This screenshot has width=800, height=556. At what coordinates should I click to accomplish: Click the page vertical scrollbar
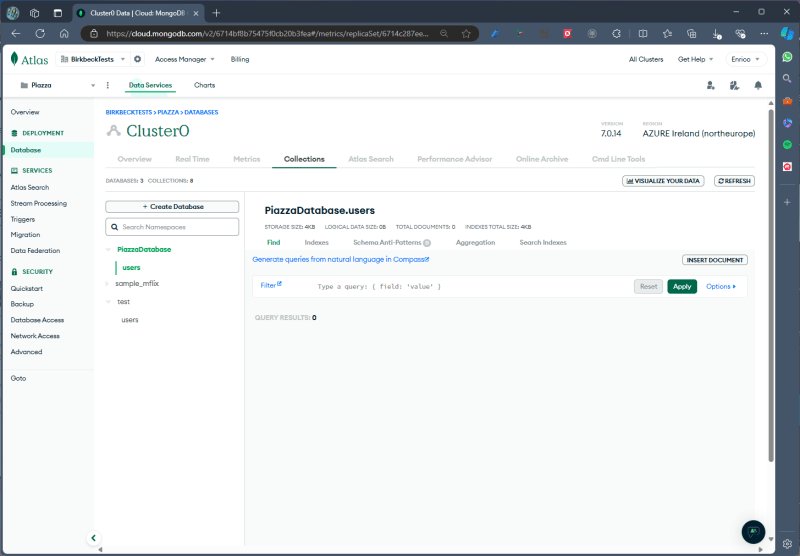point(770,286)
